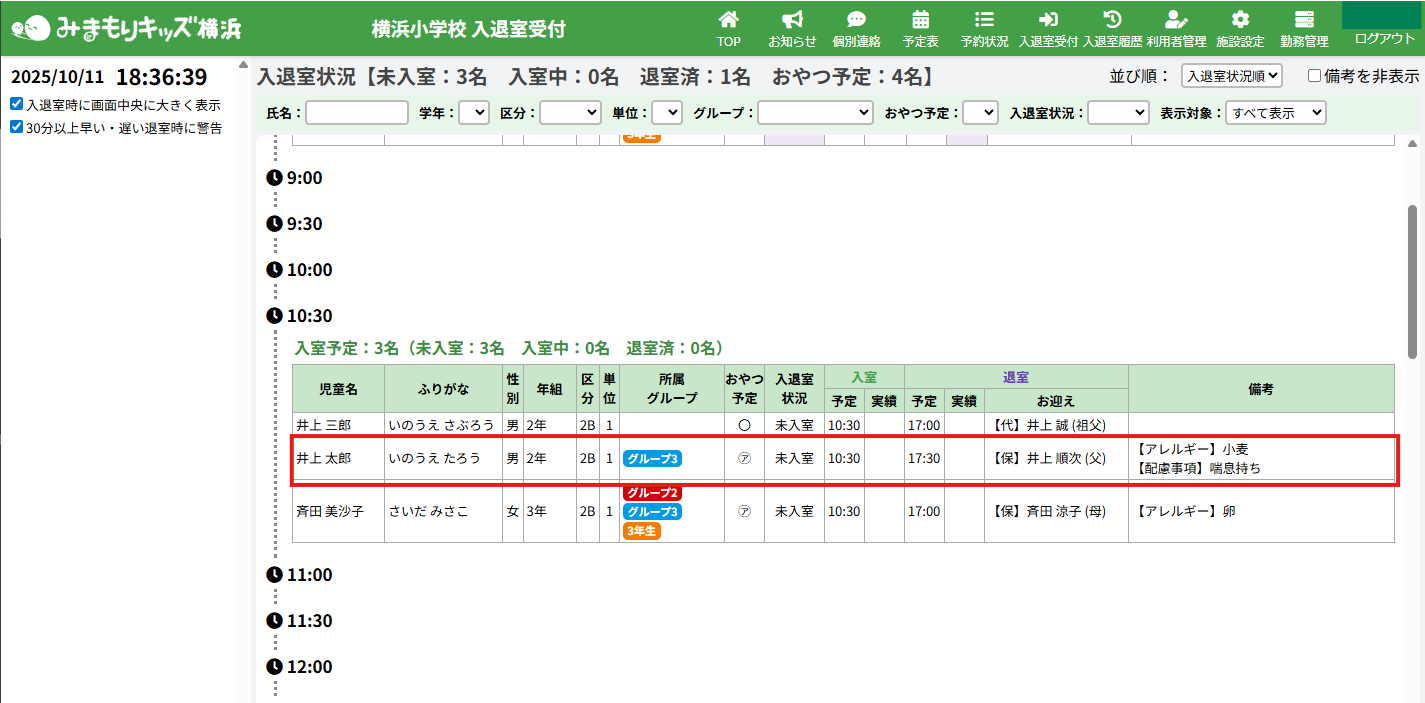
Task: Select the 井上 太郎 row name
Action: (323, 459)
